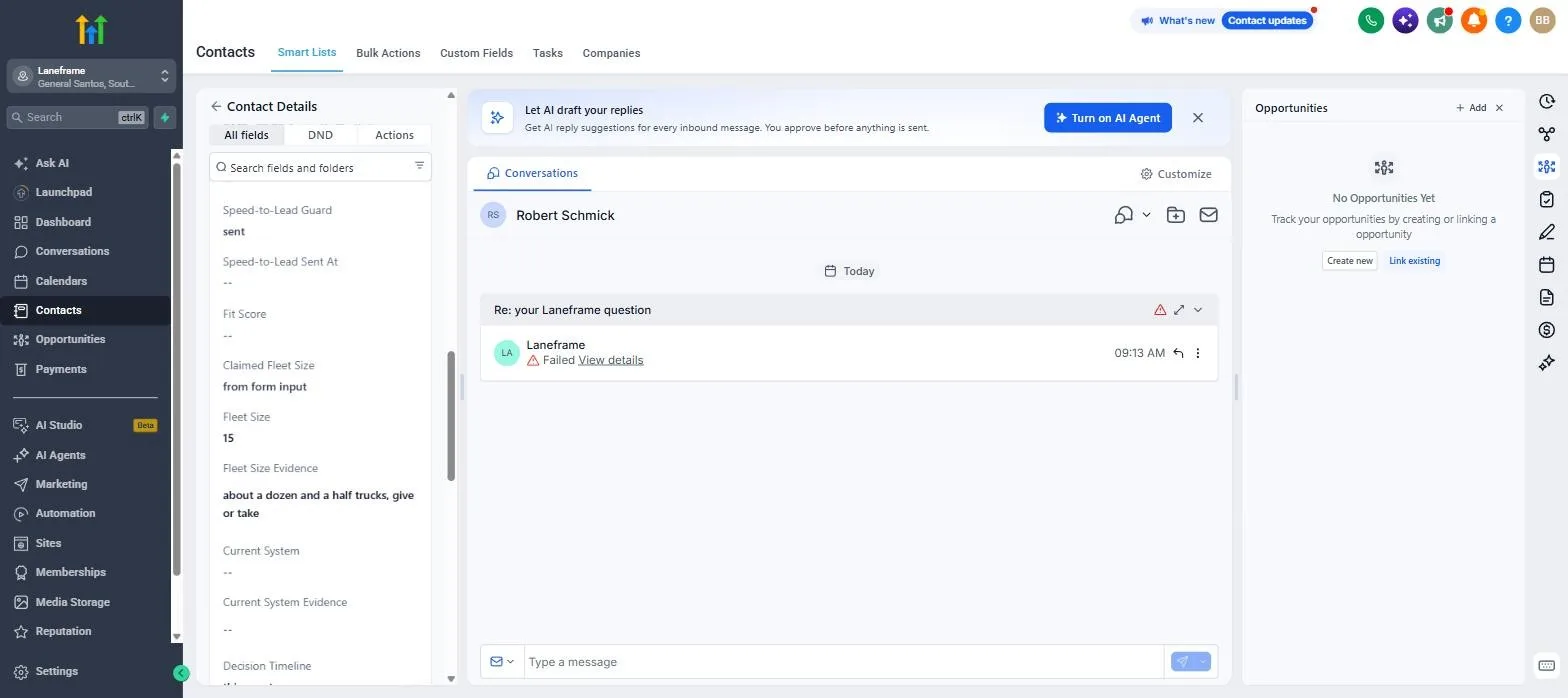Open the three-dot menu on Laneframe message
The width and height of the screenshot is (1568, 698).
coord(1198,353)
